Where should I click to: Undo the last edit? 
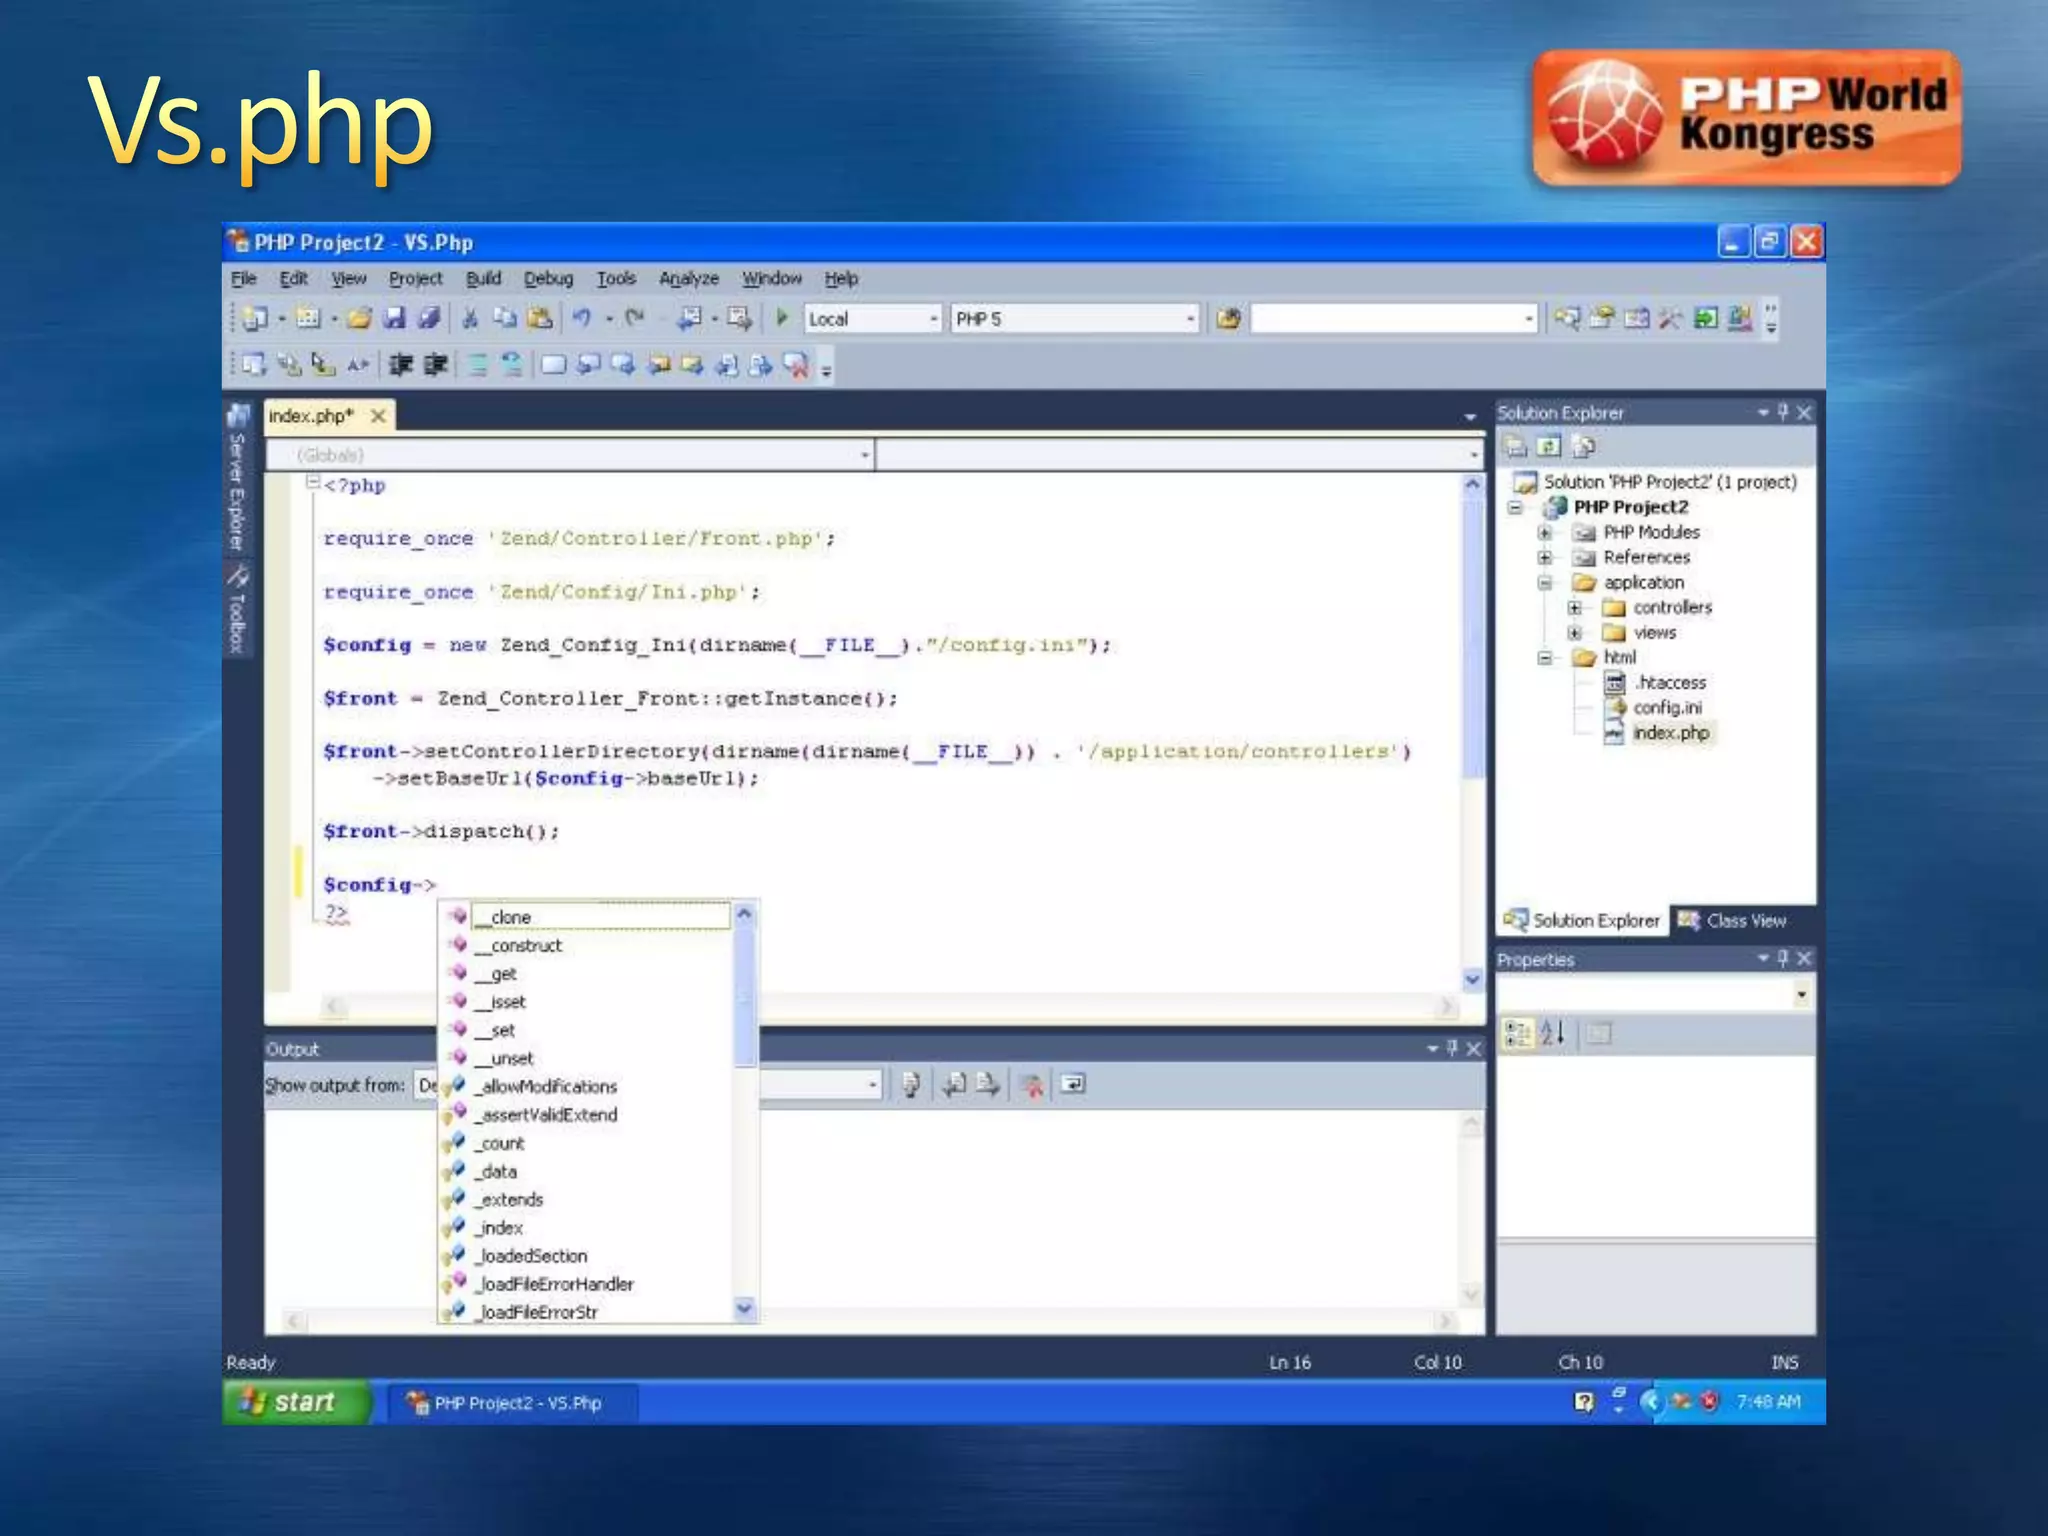point(582,318)
